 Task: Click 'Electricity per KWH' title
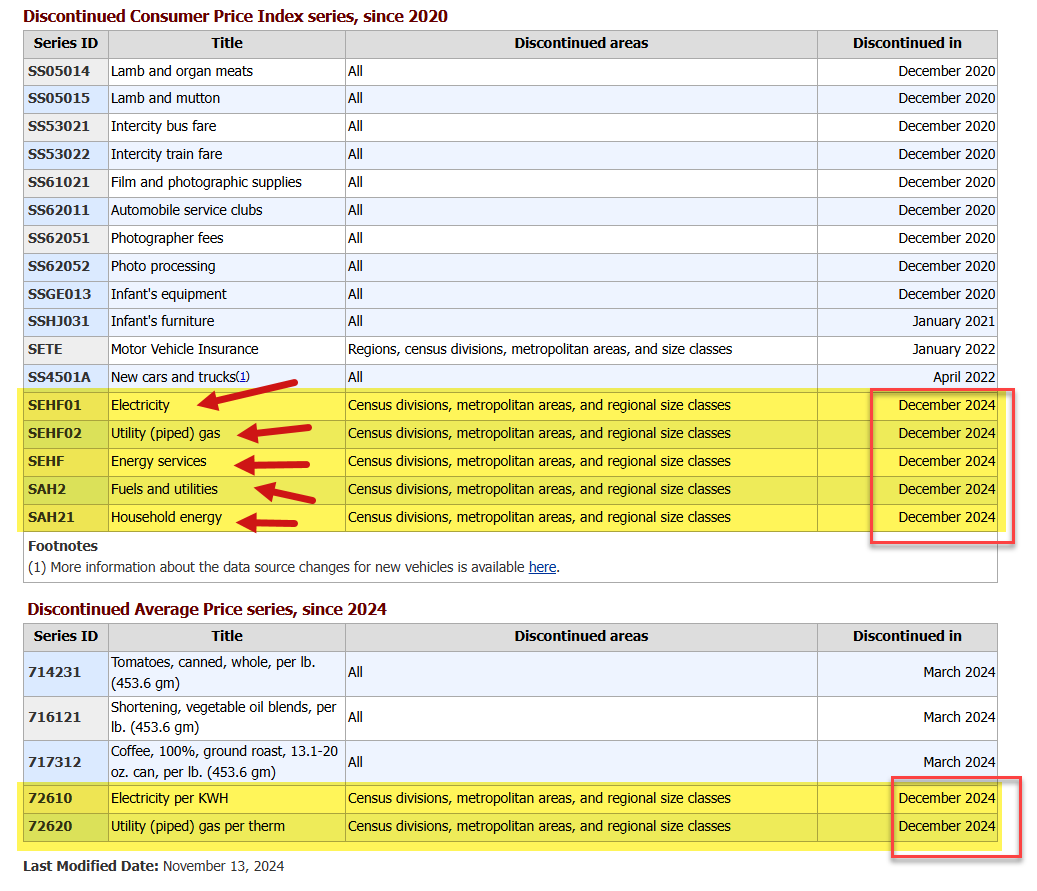click(x=169, y=798)
